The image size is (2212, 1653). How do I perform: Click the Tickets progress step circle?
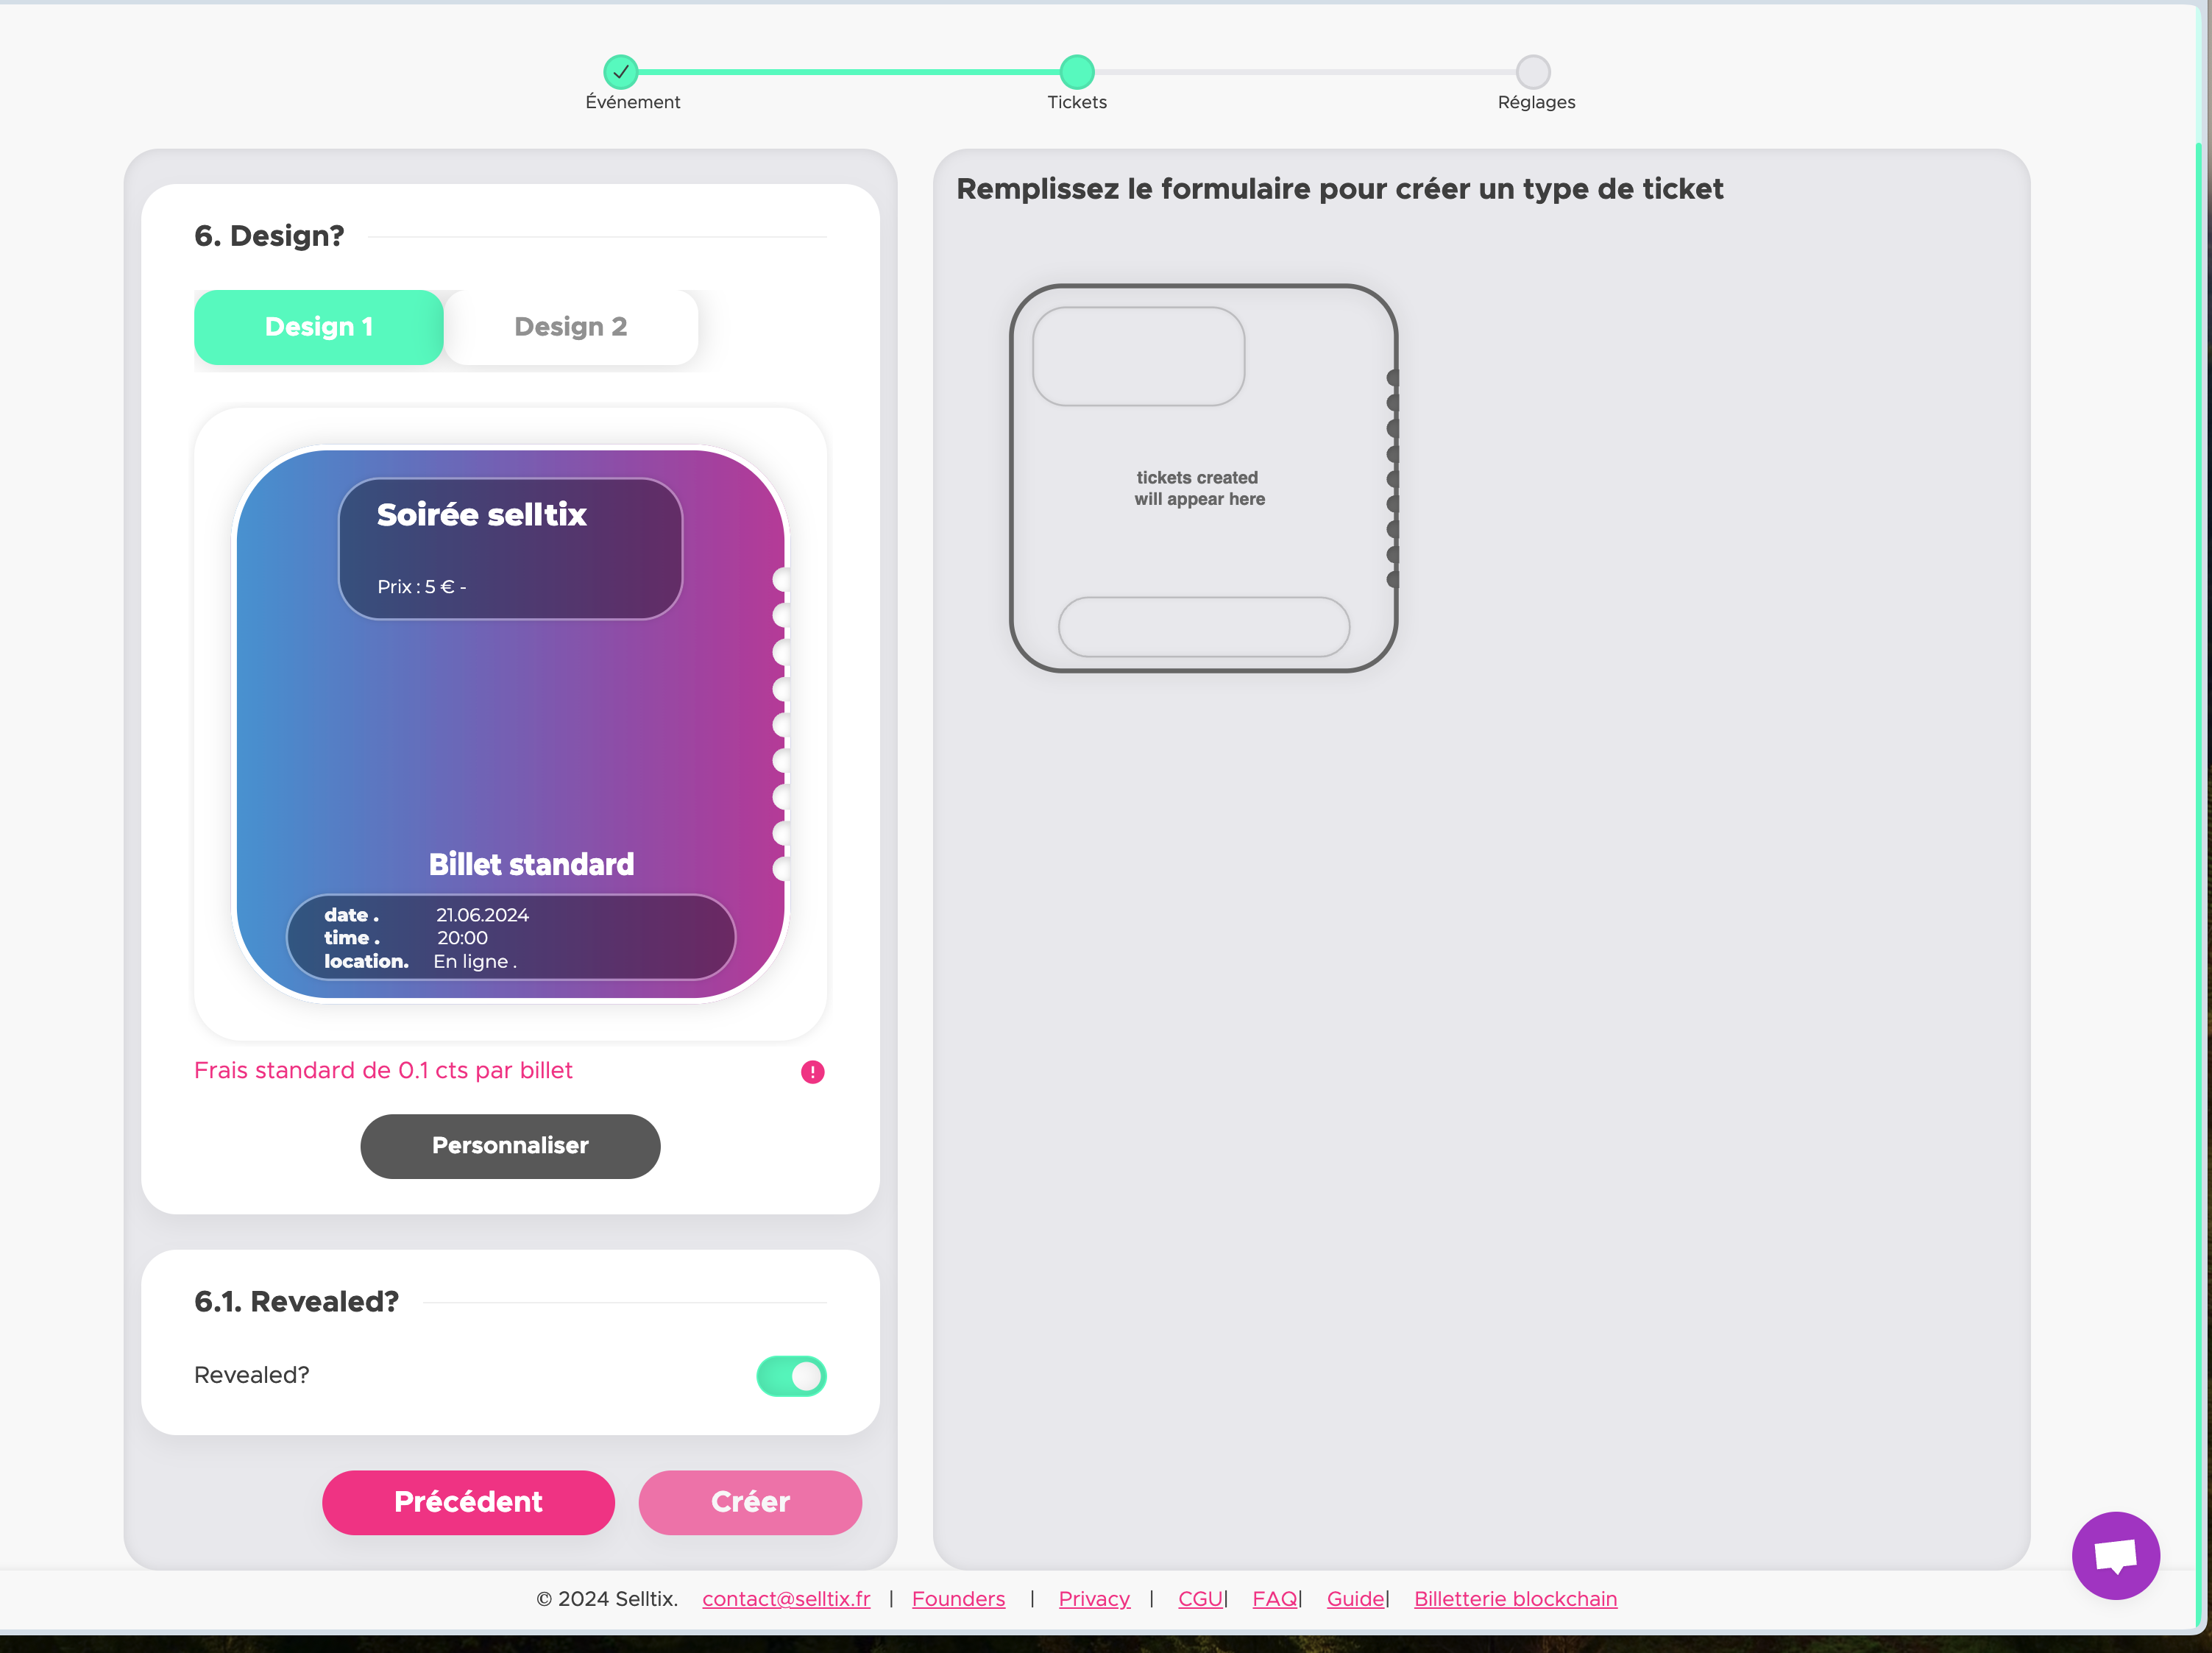[1076, 72]
